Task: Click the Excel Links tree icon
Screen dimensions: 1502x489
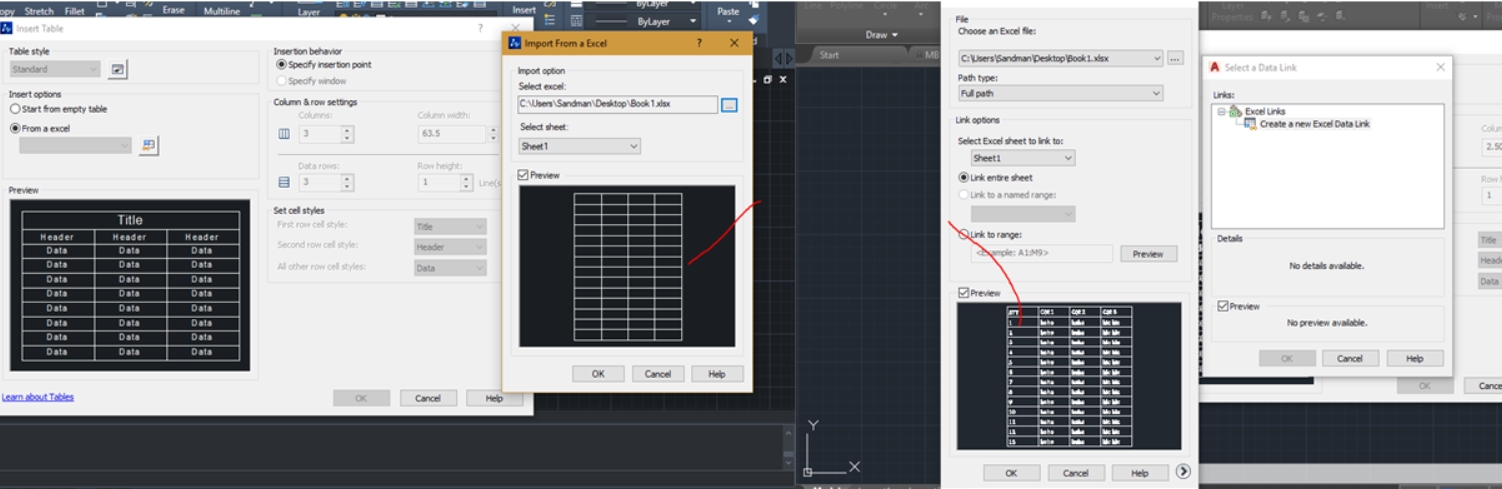Action: point(1236,111)
